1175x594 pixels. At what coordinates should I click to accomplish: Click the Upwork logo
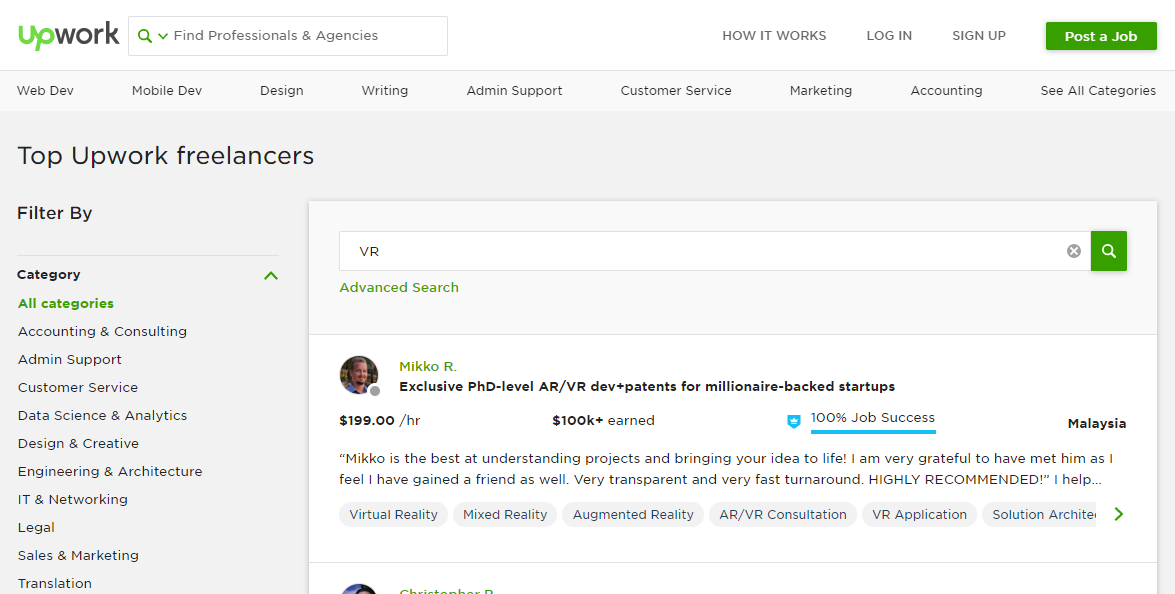[69, 35]
